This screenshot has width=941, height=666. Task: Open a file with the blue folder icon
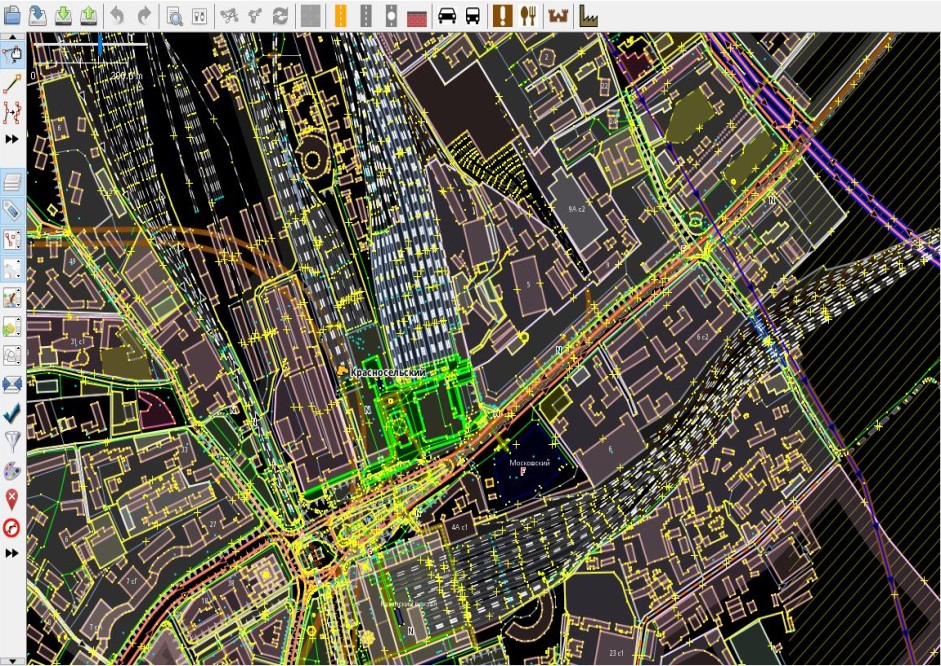coord(12,15)
